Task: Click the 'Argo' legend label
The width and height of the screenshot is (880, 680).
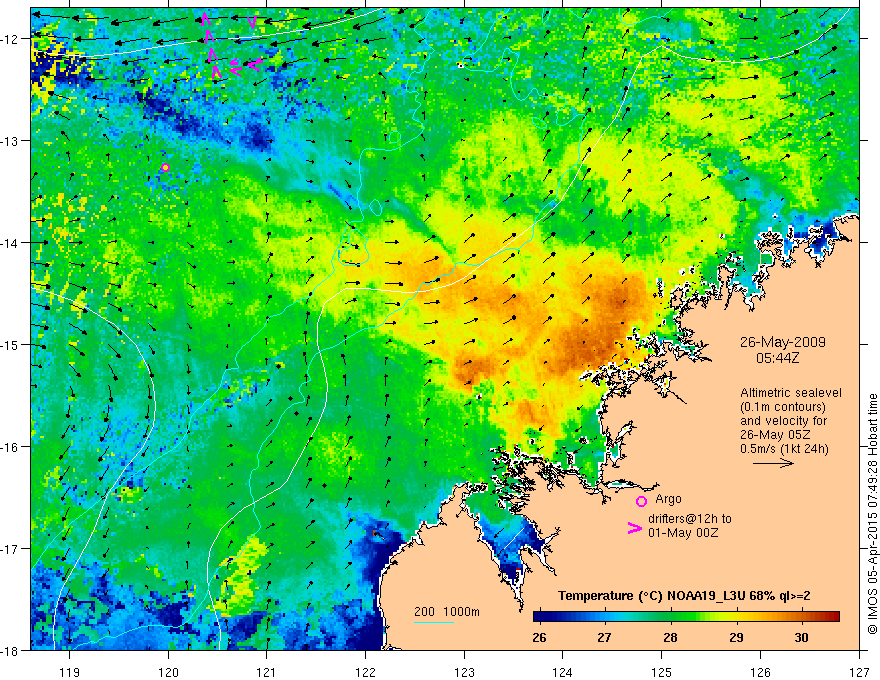Action: tap(668, 498)
